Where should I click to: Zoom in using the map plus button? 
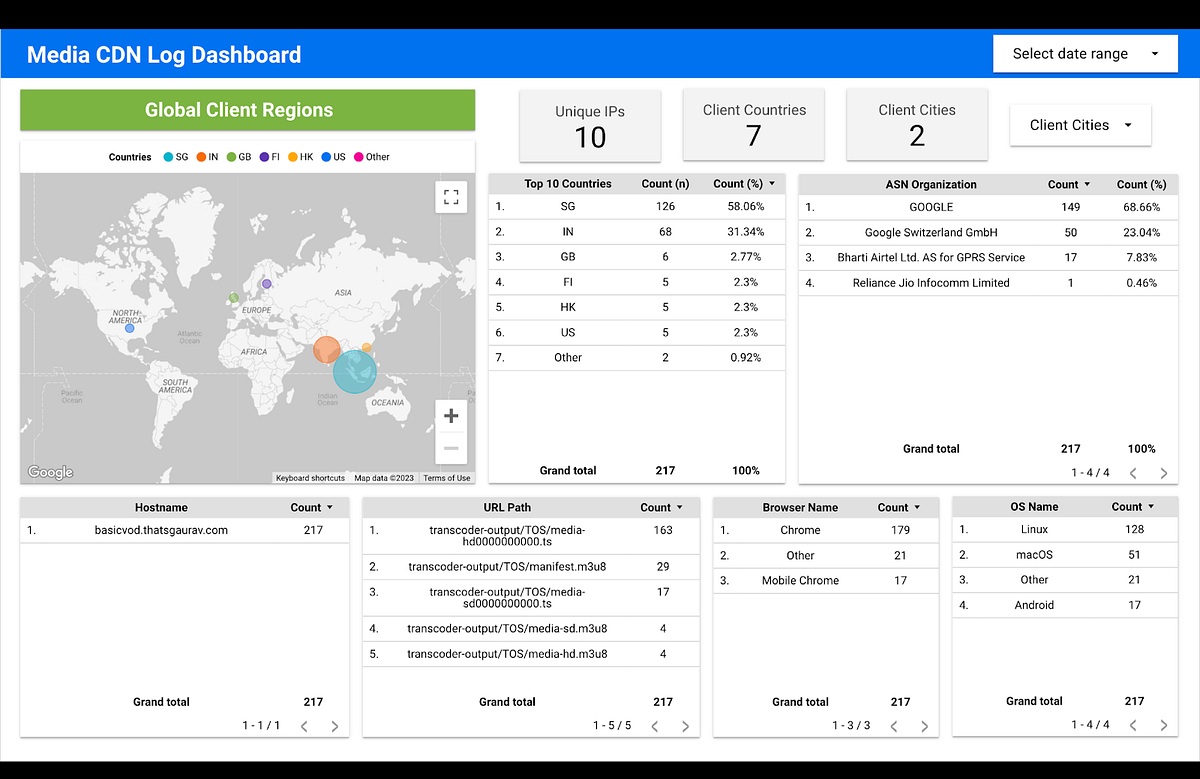450,415
